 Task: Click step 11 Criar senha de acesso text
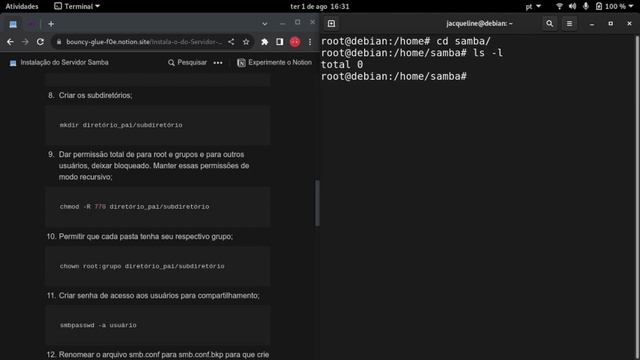coord(159,296)
